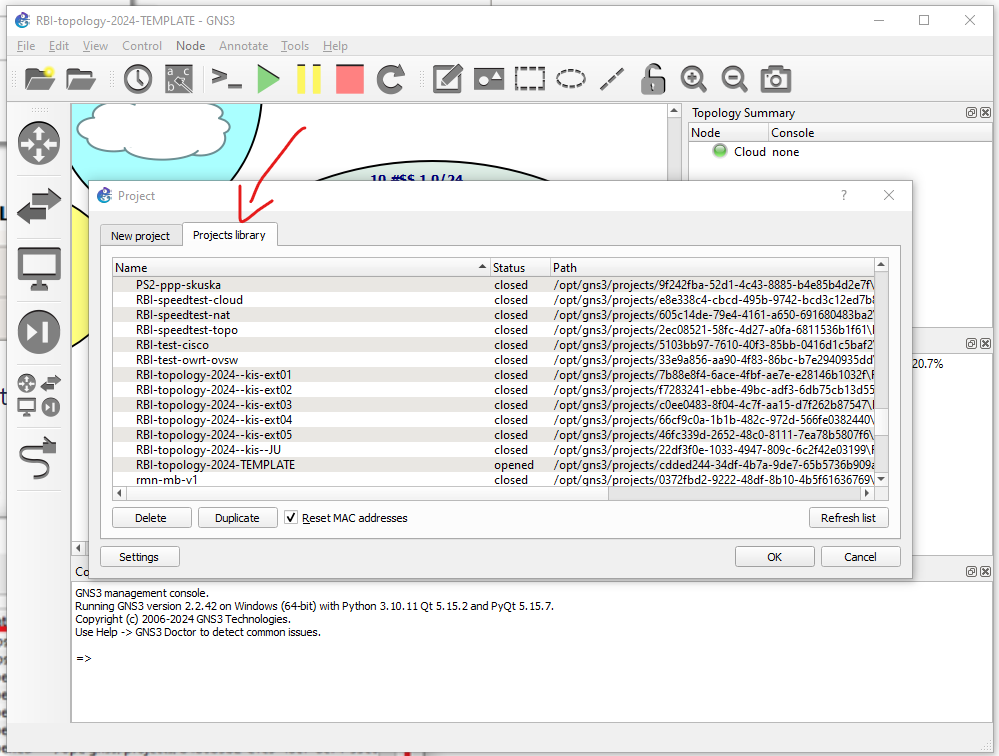Click scroll down arrow of project list
This screenshot has height=756, width=999.
[x=881, y=479]
